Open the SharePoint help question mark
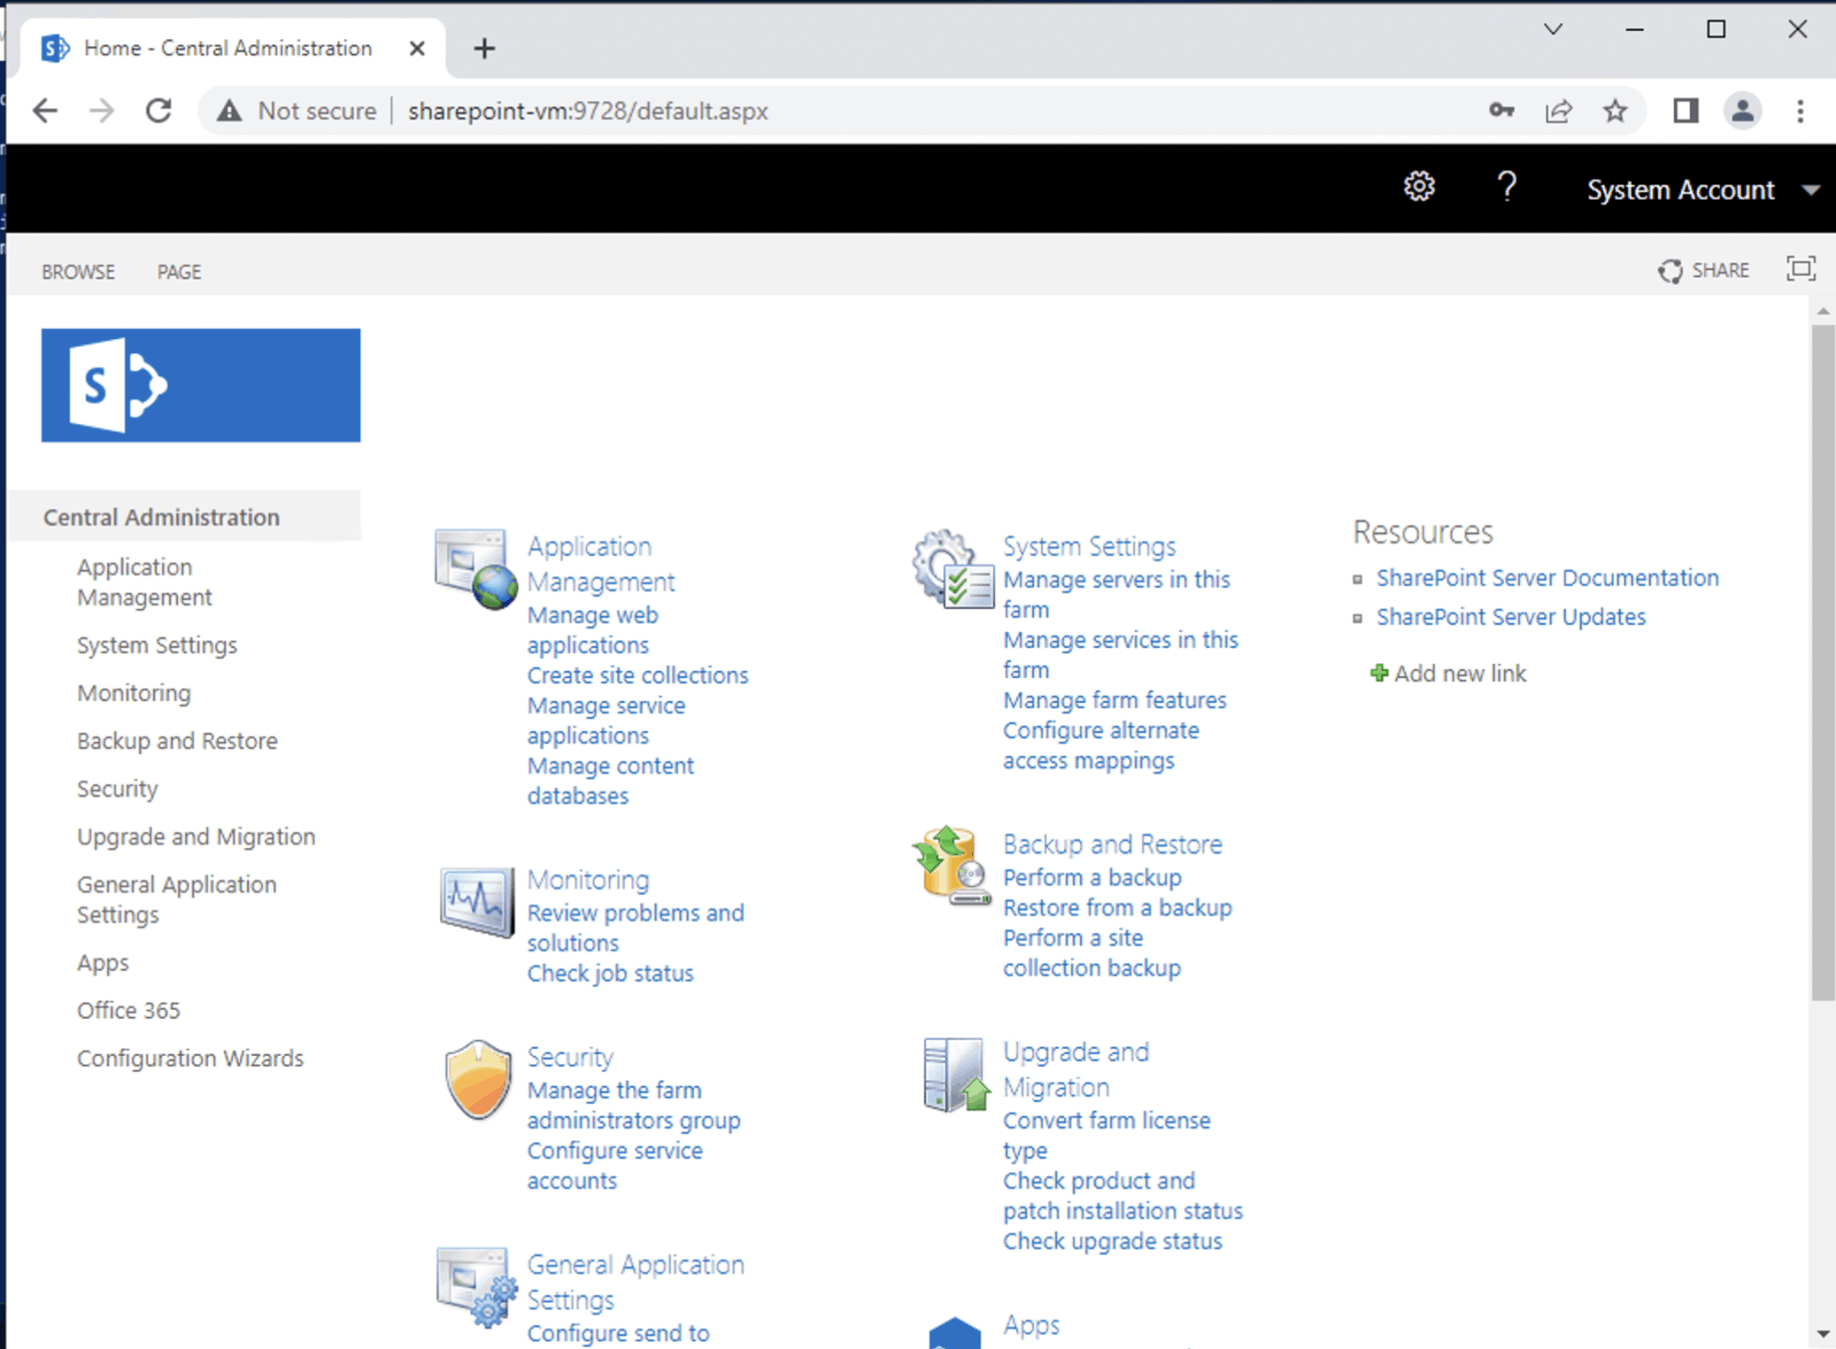The width and height of the screenshot is (1836, 1349). (1506, 188)
